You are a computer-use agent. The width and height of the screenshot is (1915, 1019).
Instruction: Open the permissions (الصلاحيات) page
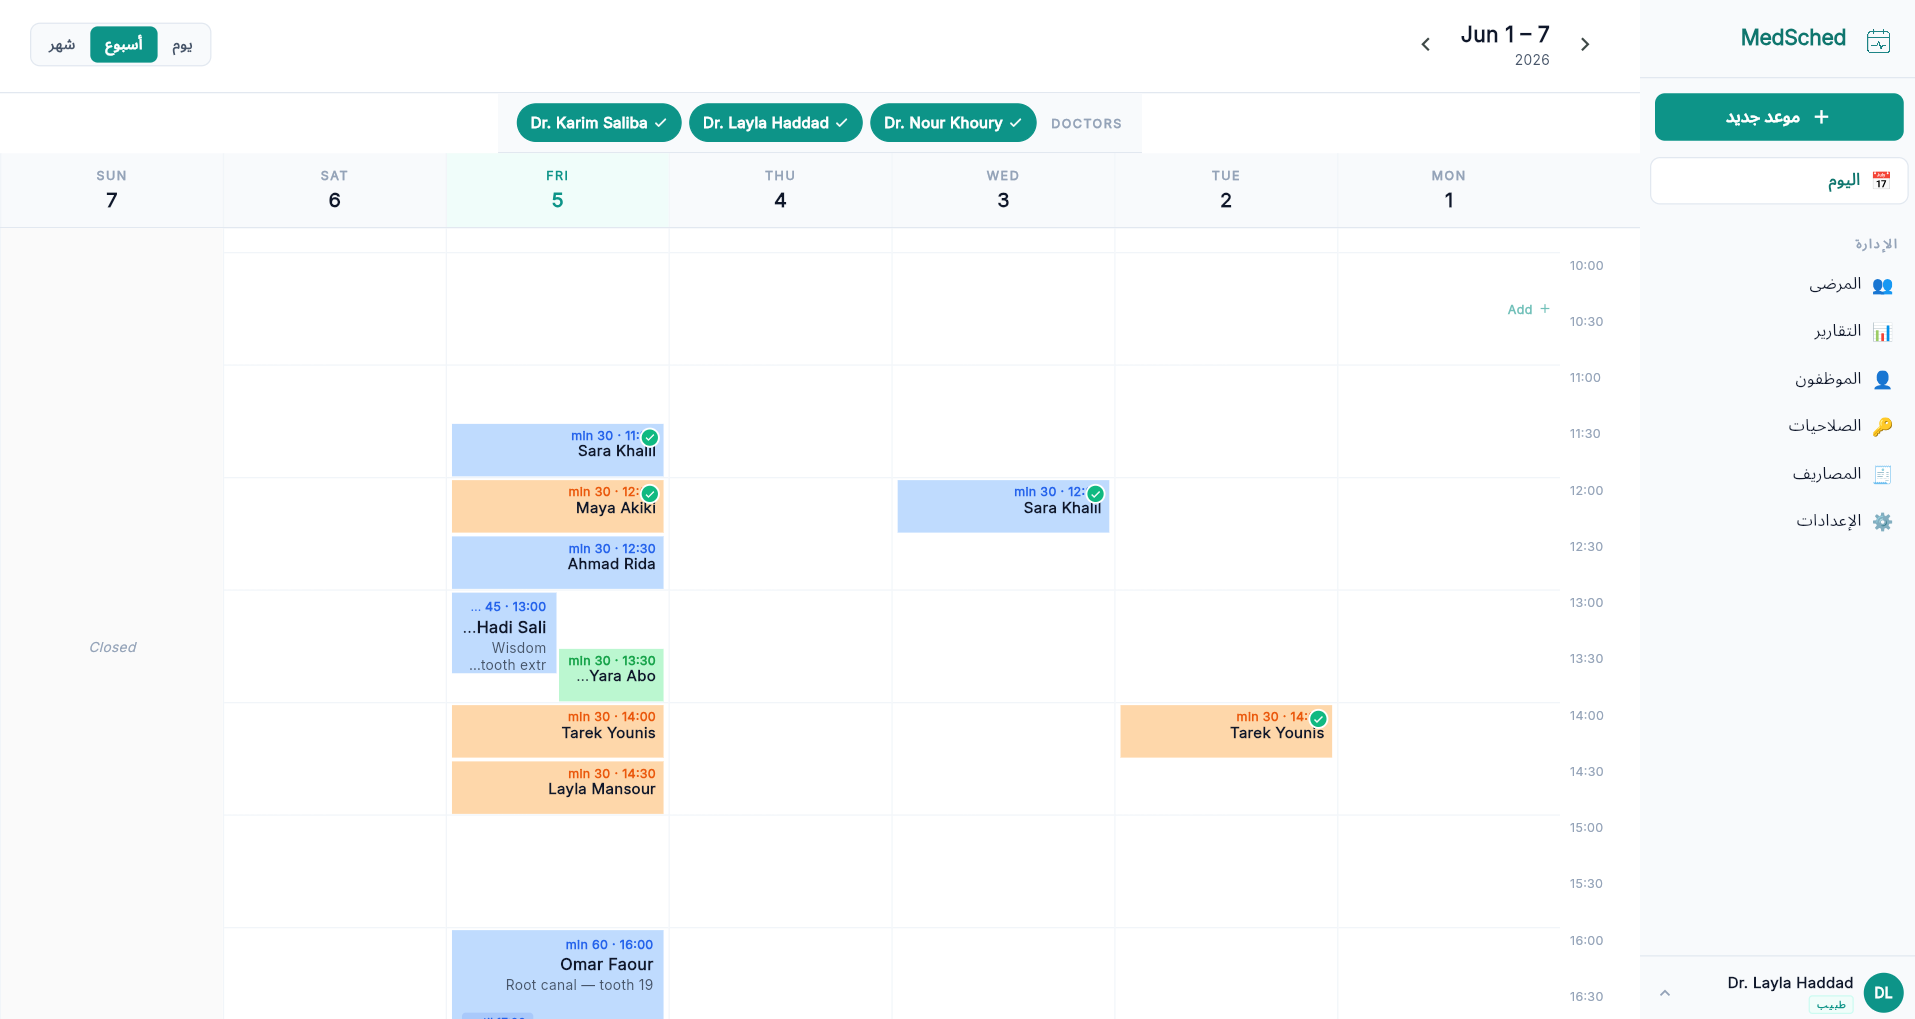click(1779, 426)
